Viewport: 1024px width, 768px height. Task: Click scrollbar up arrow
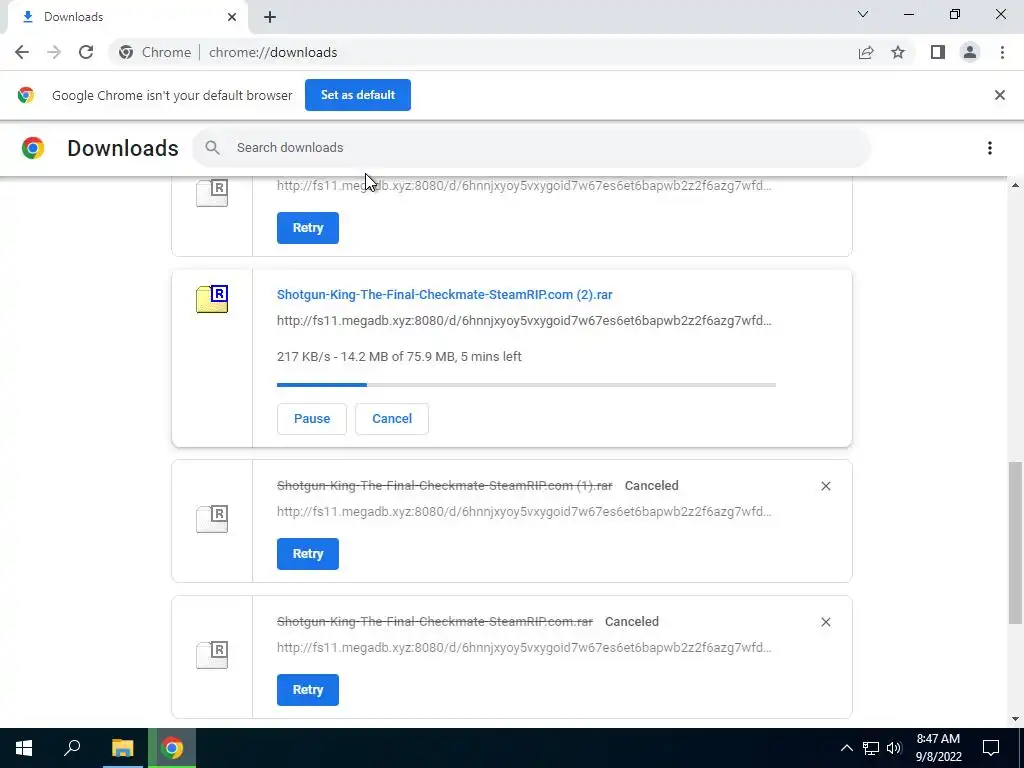1015,186
